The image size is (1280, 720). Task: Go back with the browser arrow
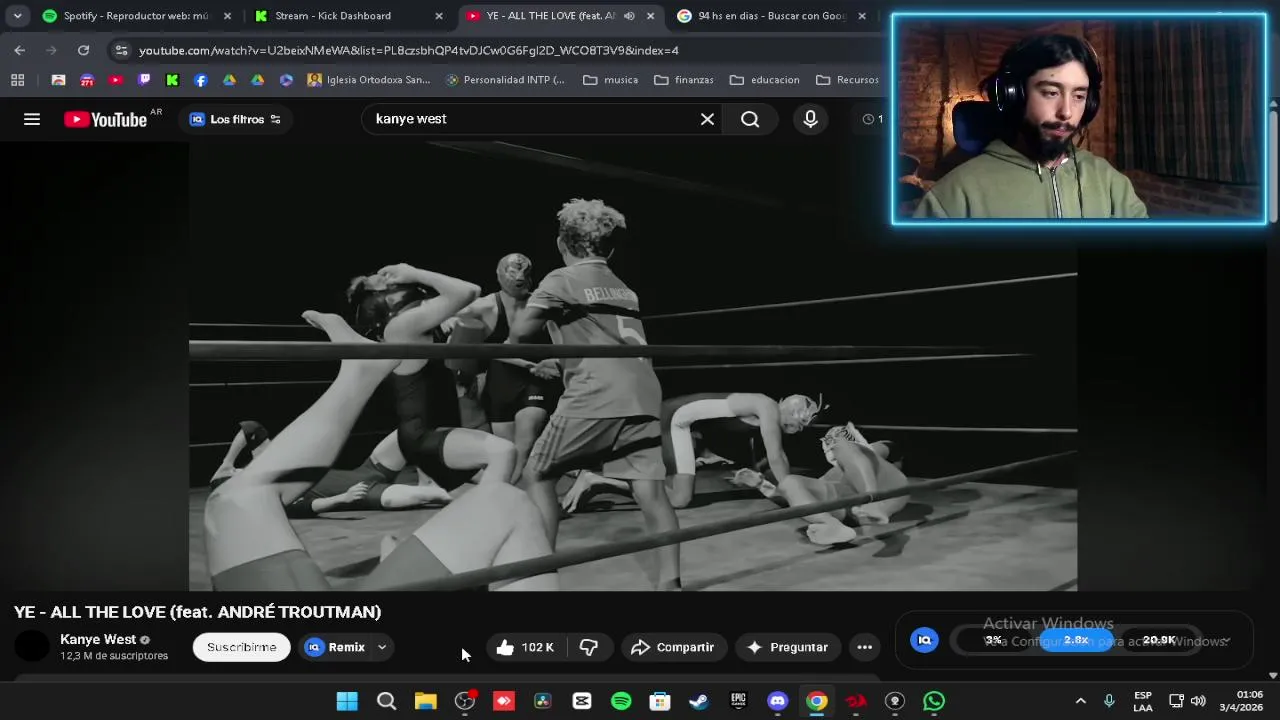pyautogui.click(x=20, y=50)
